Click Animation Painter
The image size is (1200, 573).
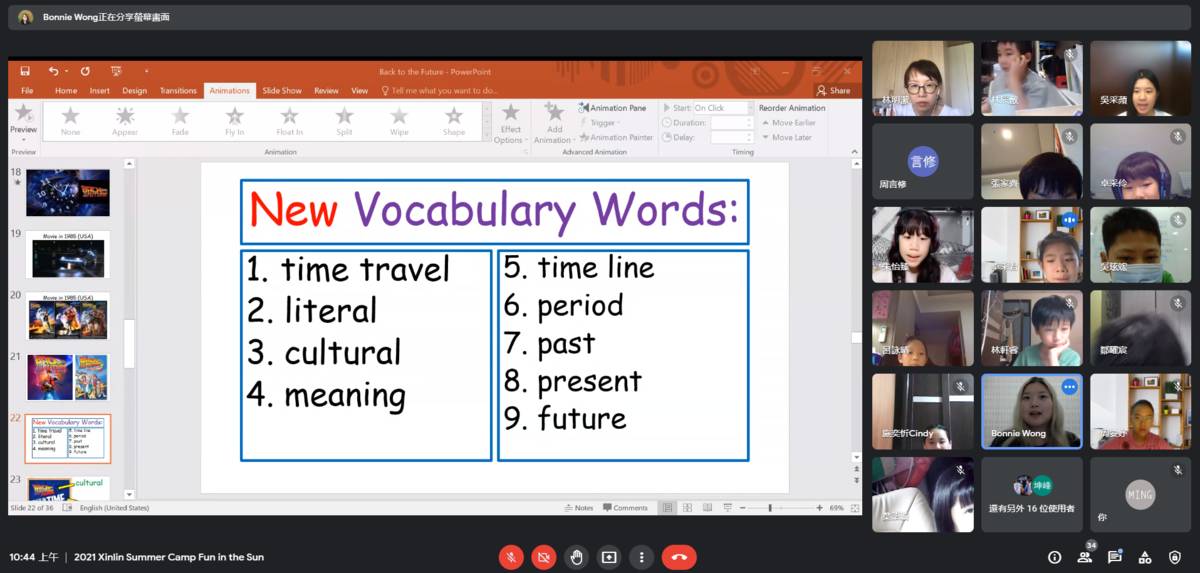tap(616, 138)
